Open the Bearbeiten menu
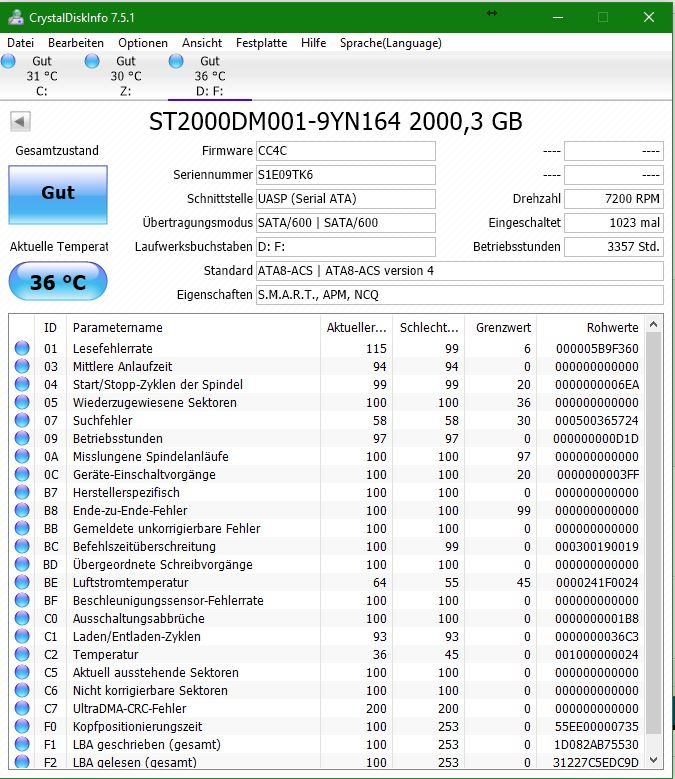The image size is (675, 779). point(75,43)
